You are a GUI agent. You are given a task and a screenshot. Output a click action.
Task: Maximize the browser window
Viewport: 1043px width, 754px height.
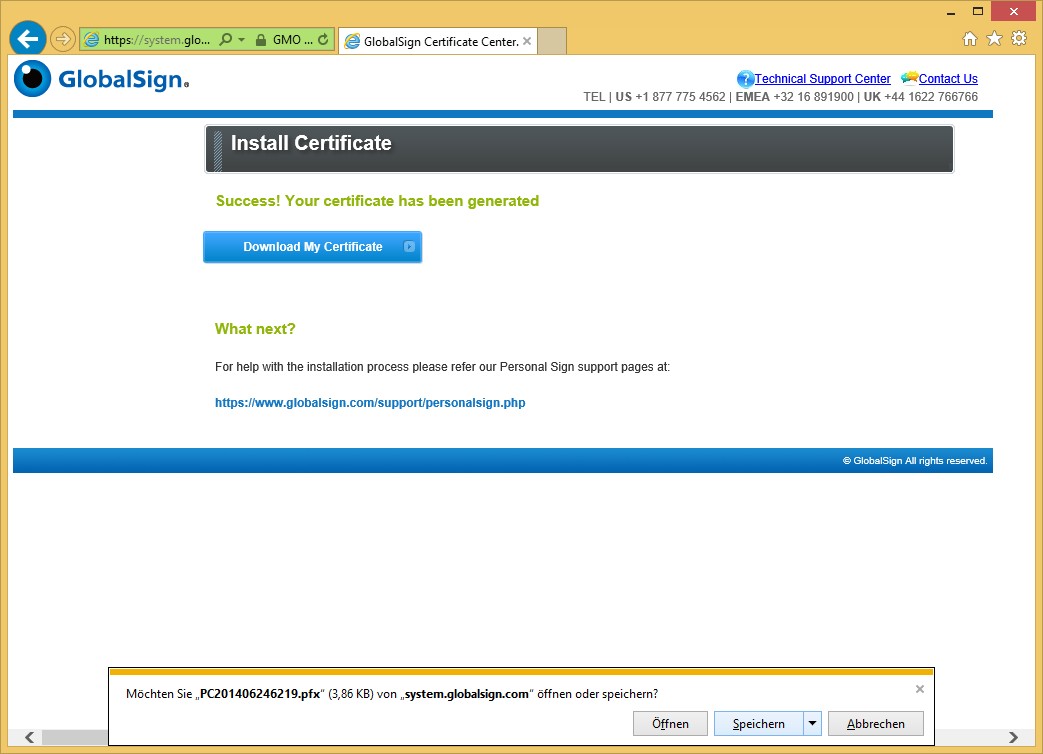pos(977,11)
